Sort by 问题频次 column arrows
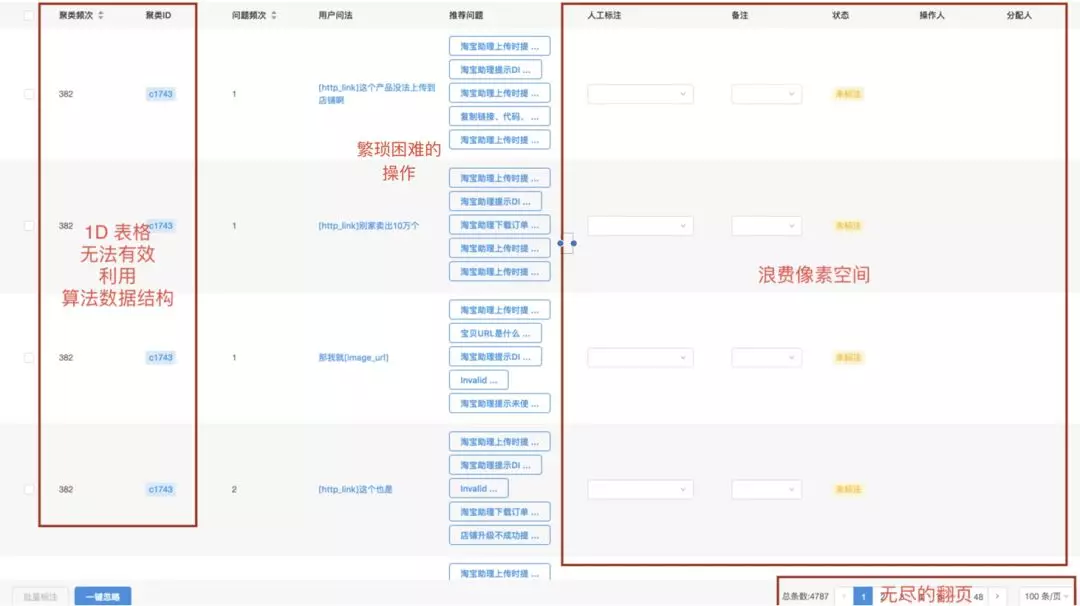1080x606 pixels. [x=273, y=15]
